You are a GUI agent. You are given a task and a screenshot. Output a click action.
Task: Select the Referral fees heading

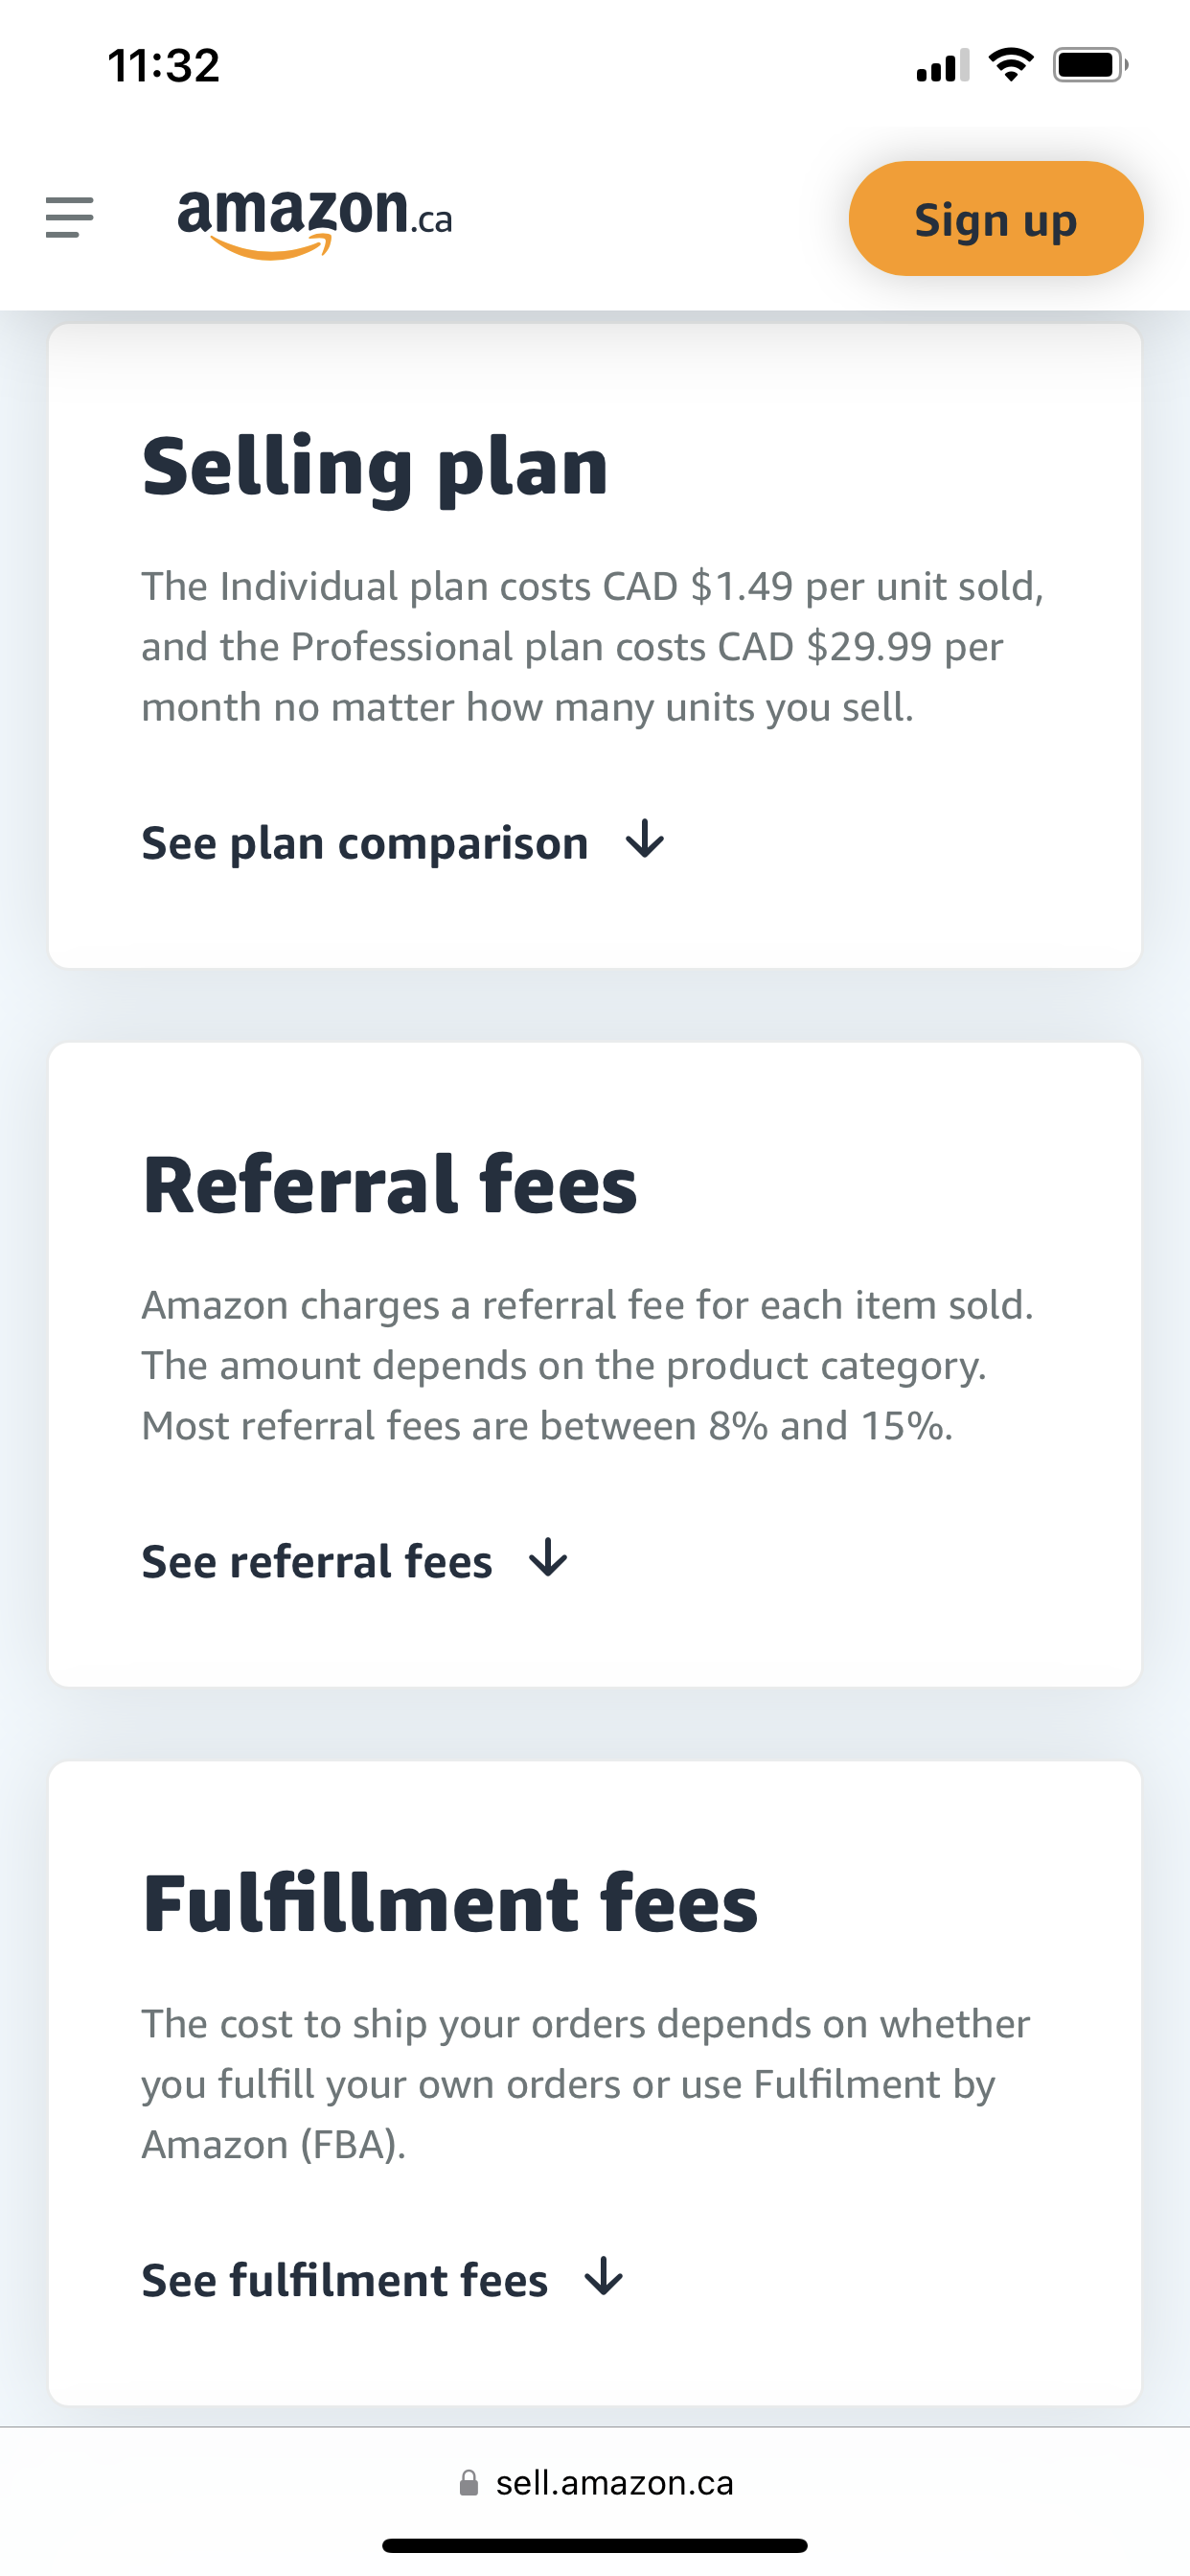pos(390,1185)
